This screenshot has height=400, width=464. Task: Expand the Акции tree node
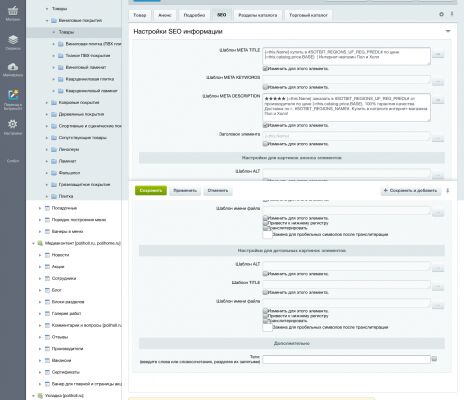40,267
